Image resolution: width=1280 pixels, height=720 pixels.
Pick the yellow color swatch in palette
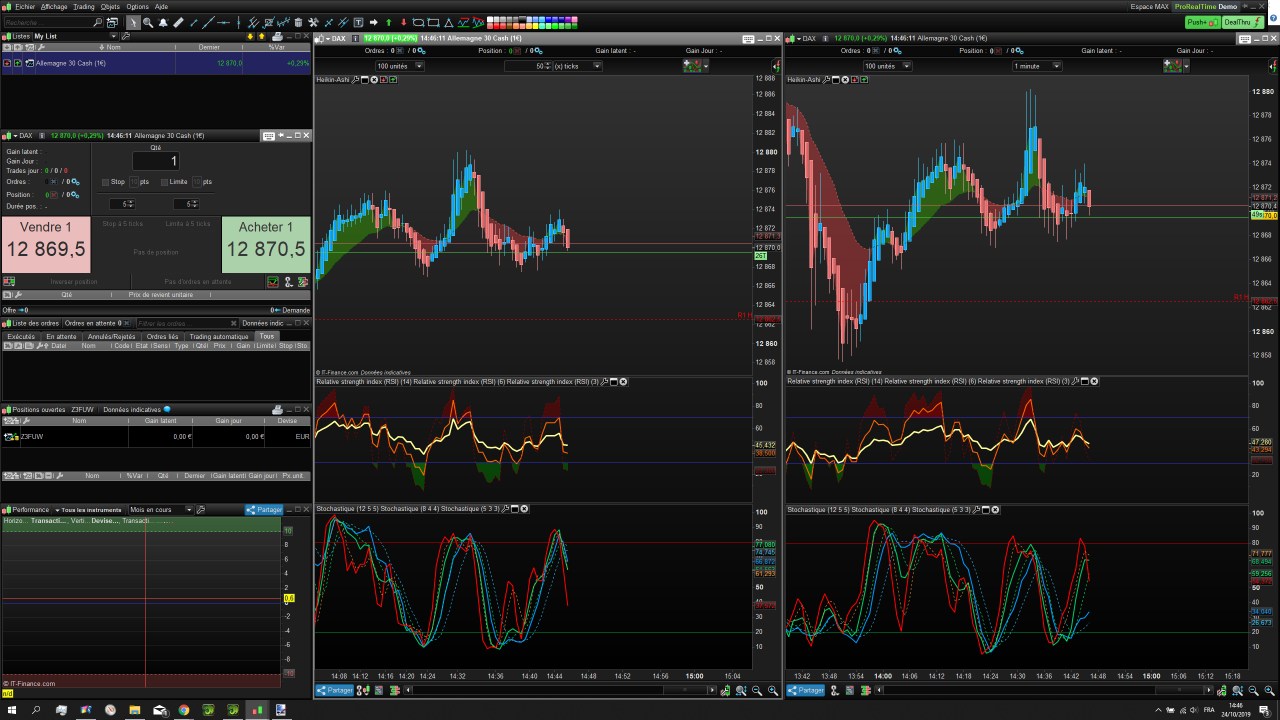[534, 26]
